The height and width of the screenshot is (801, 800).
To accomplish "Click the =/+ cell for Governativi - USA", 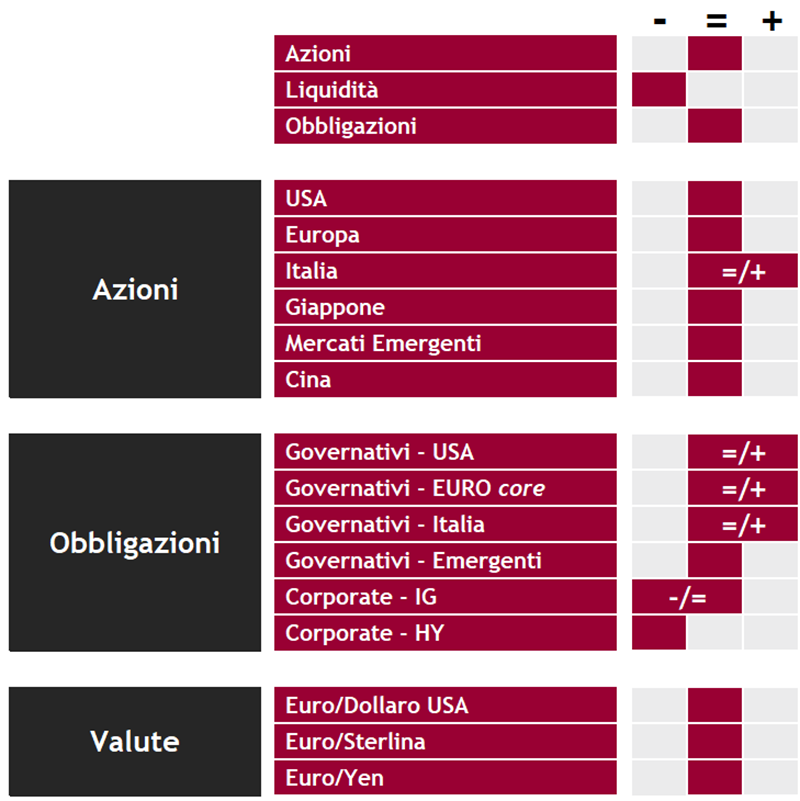I will [742, 452].
